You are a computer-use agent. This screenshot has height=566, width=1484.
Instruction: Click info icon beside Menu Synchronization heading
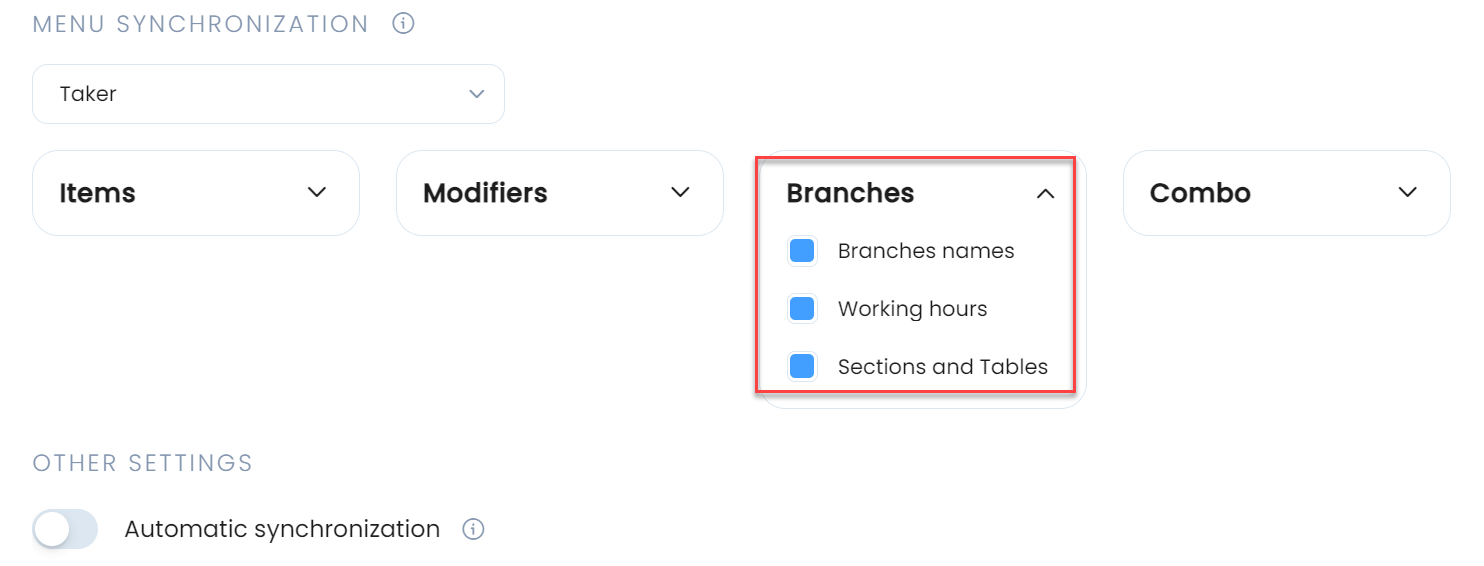click(x=403, y=23)
